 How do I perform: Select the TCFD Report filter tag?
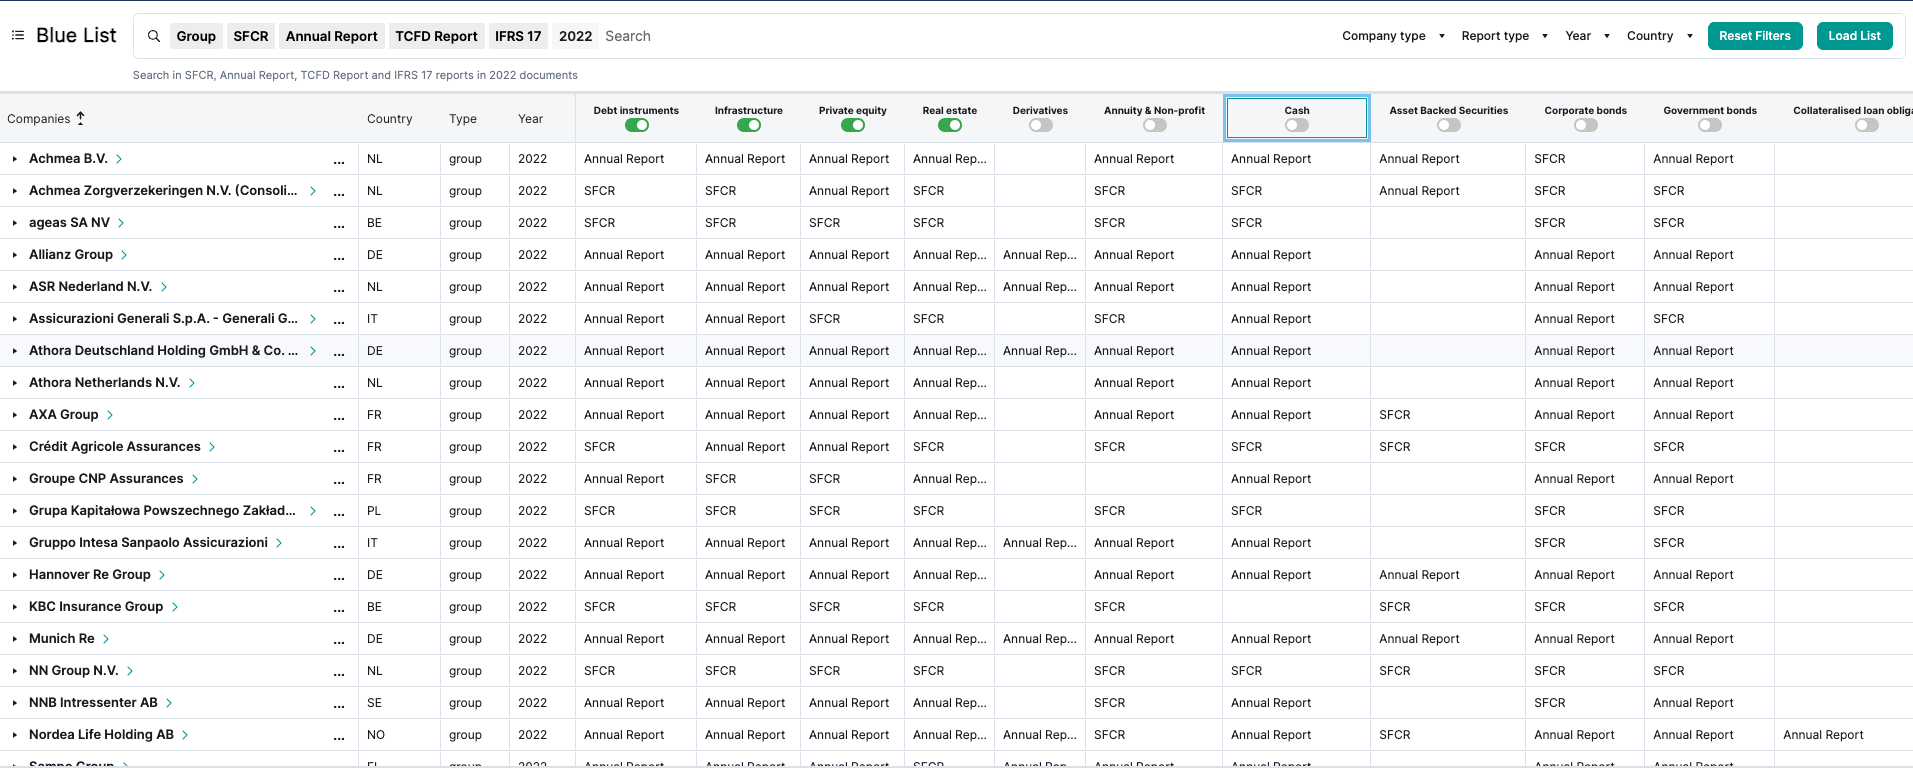click(436, 36)
